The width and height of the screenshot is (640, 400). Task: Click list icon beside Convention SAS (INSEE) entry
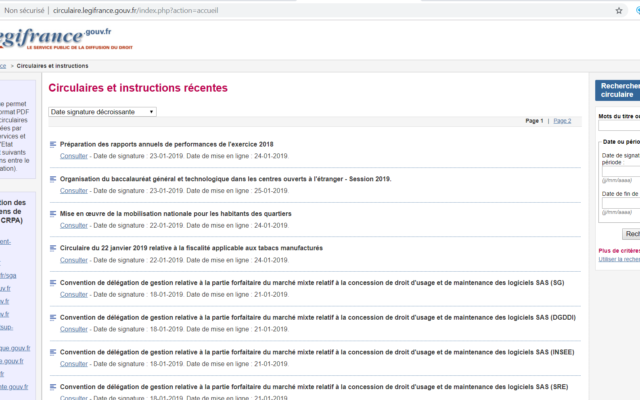(x=53, y=352)
